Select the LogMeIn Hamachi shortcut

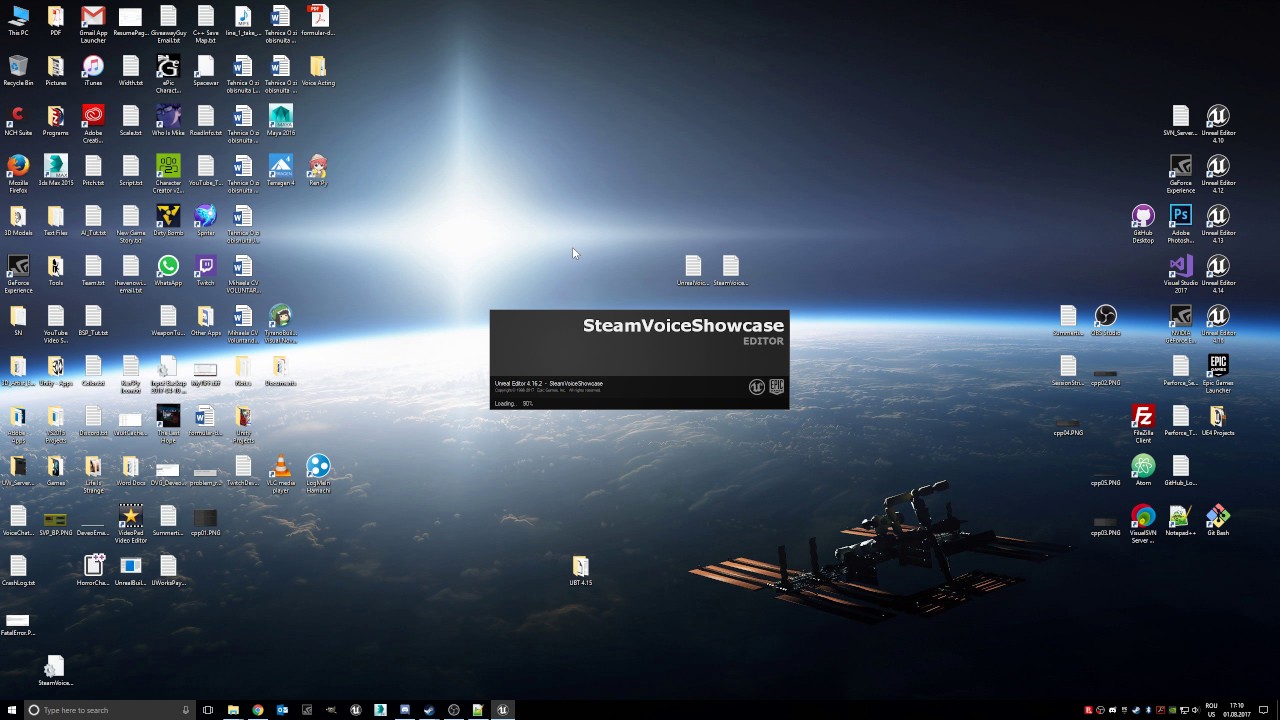pyautogui.click(x=318, y=474)
